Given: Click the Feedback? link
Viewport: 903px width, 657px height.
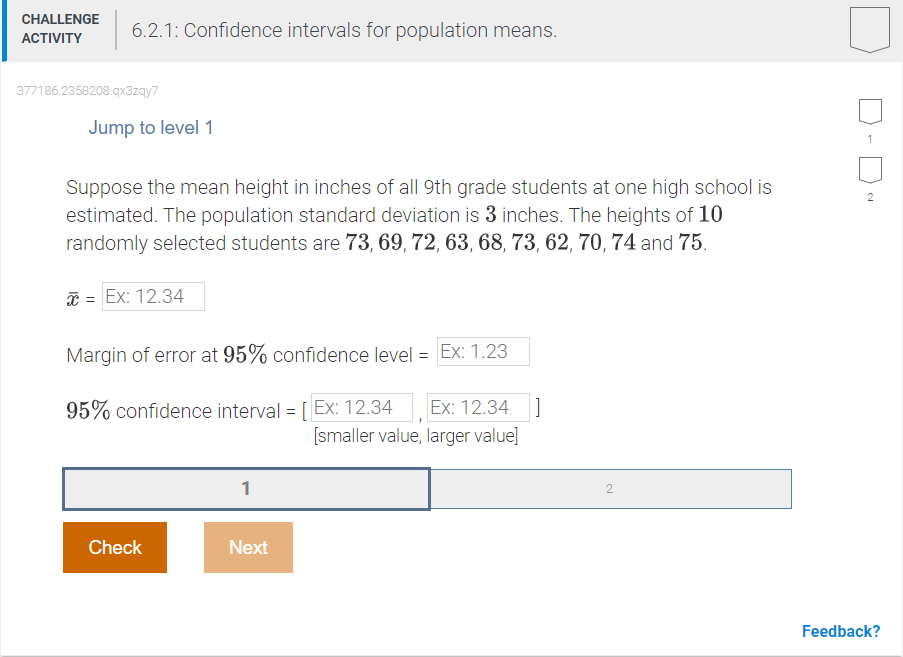Looking at the screenshot, I should tap(841, 631).
